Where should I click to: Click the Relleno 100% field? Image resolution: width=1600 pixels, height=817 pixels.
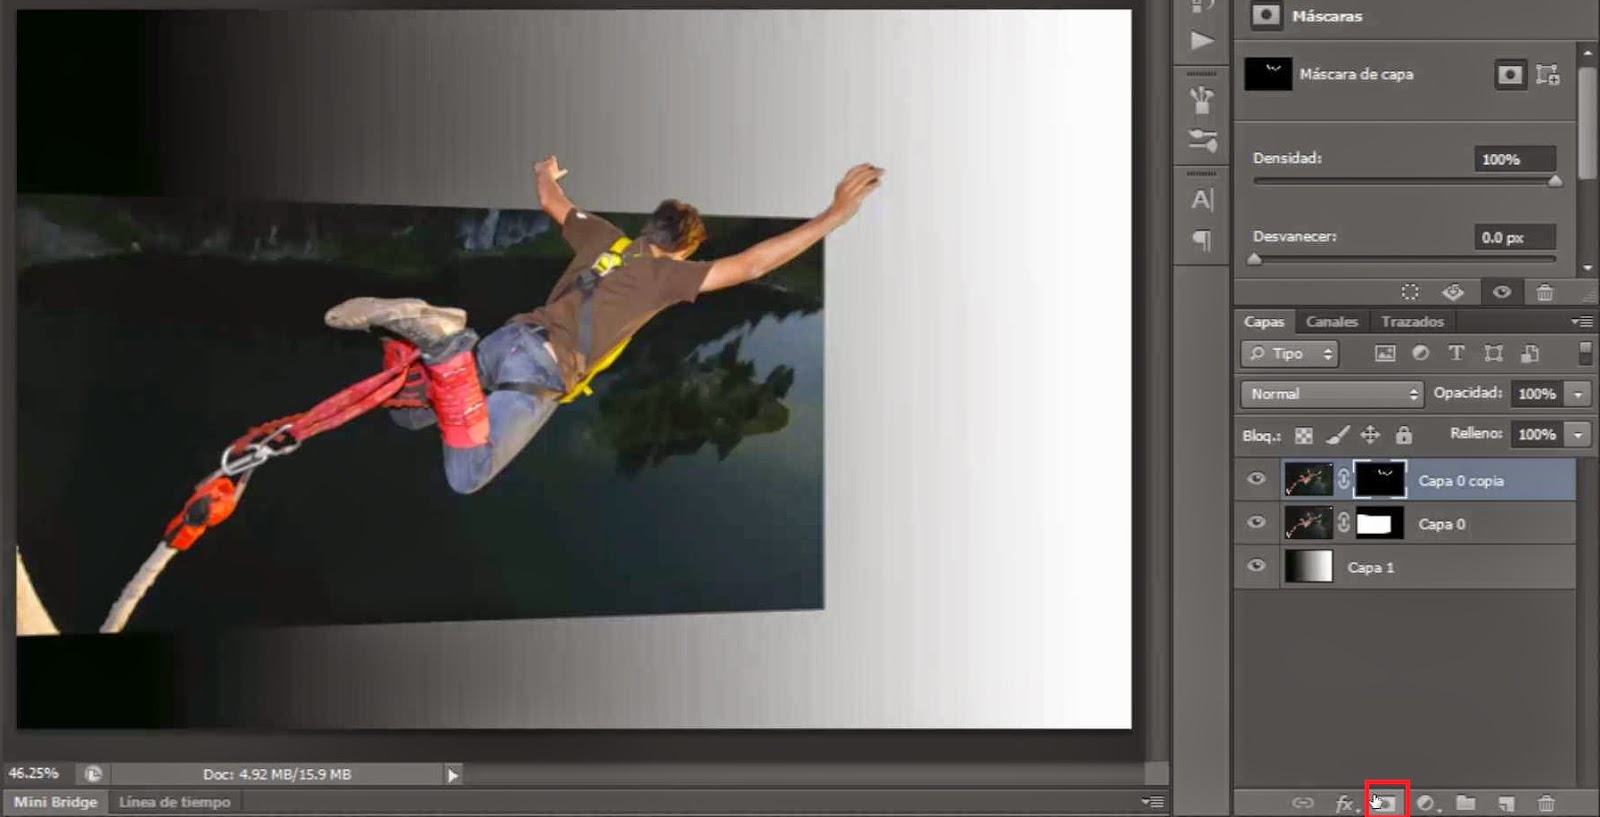[x=1537, y=434]
